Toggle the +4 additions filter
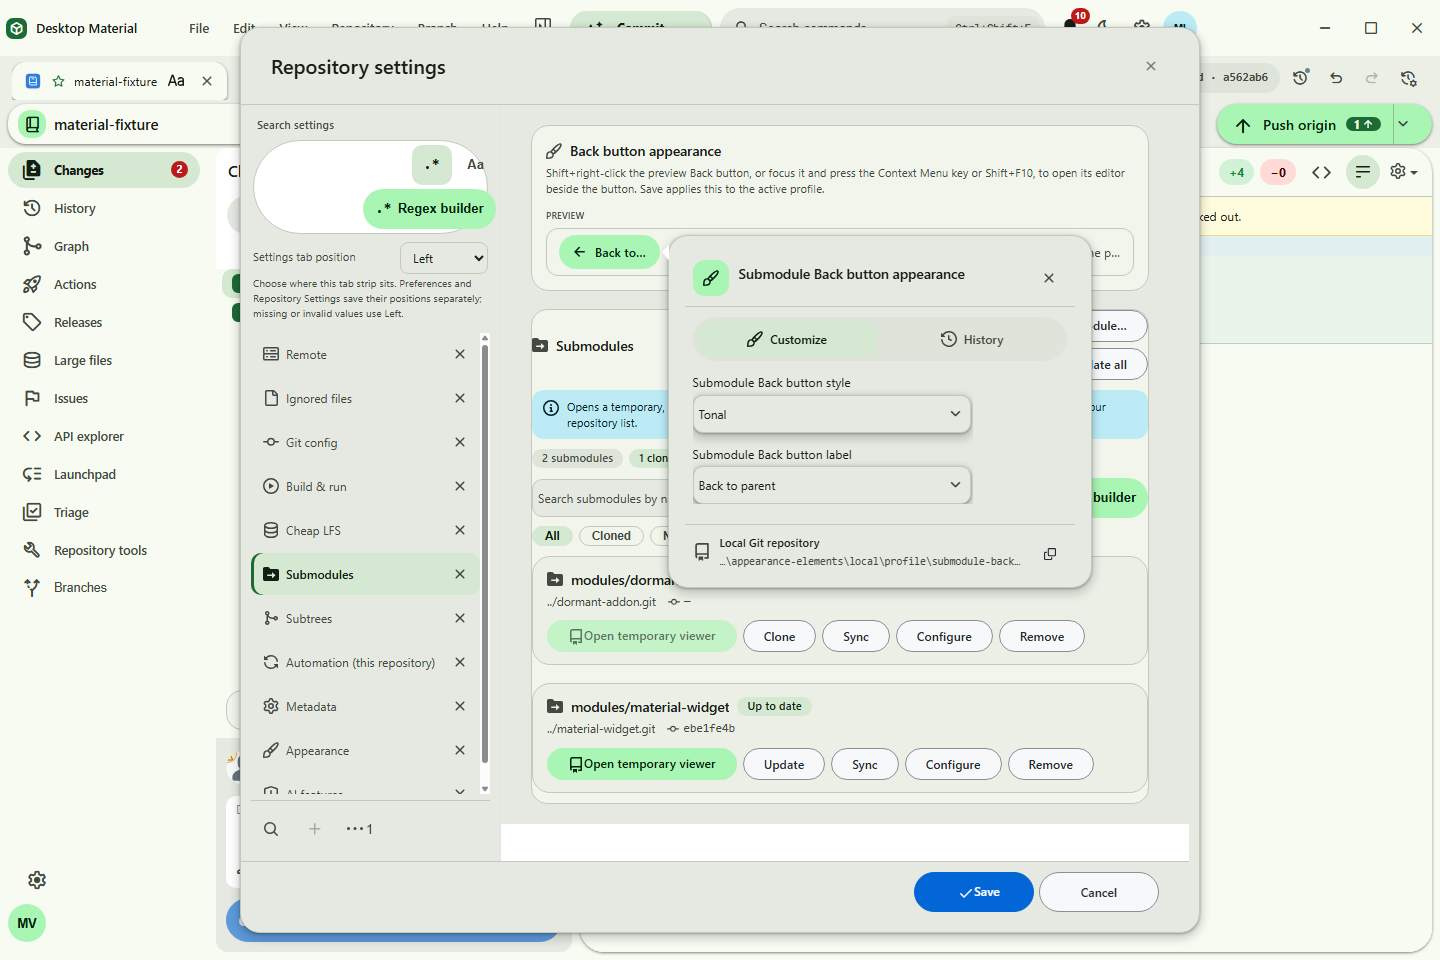The height and width of the screenshot is (960, 1440). click(1237, 172)
